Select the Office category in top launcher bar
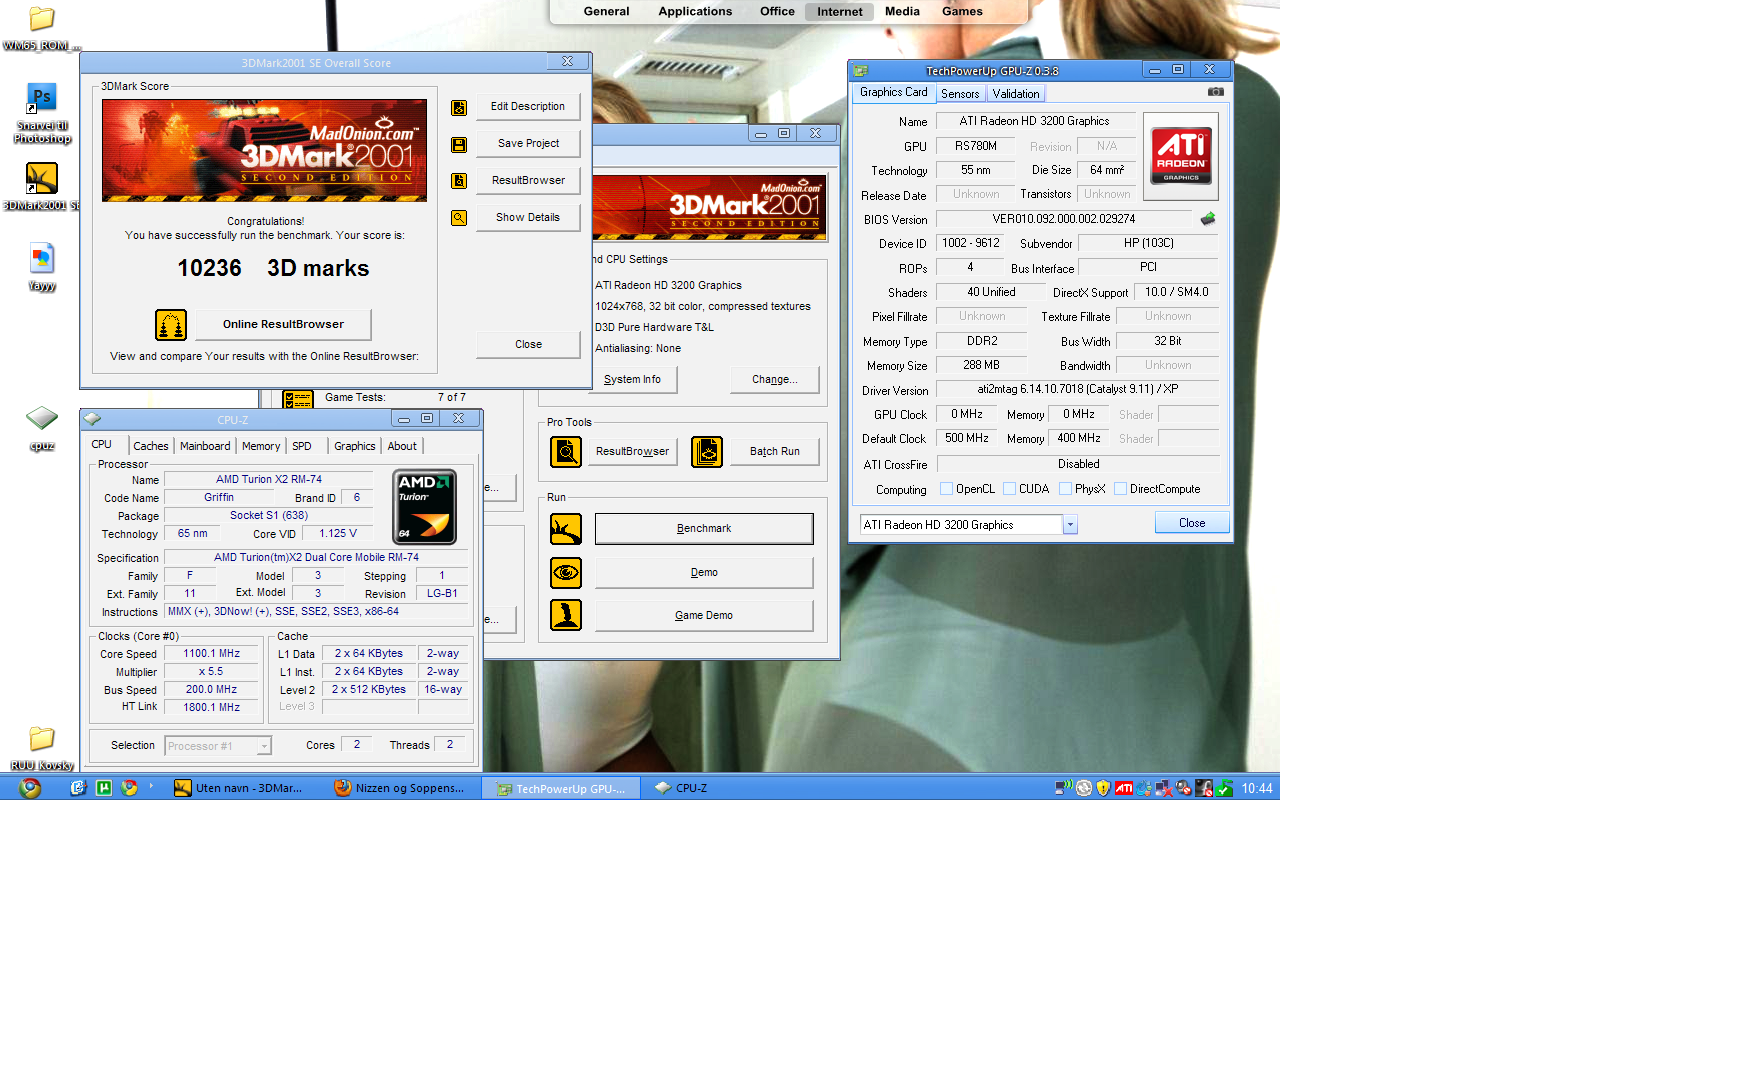 click(x=777, y=12)
